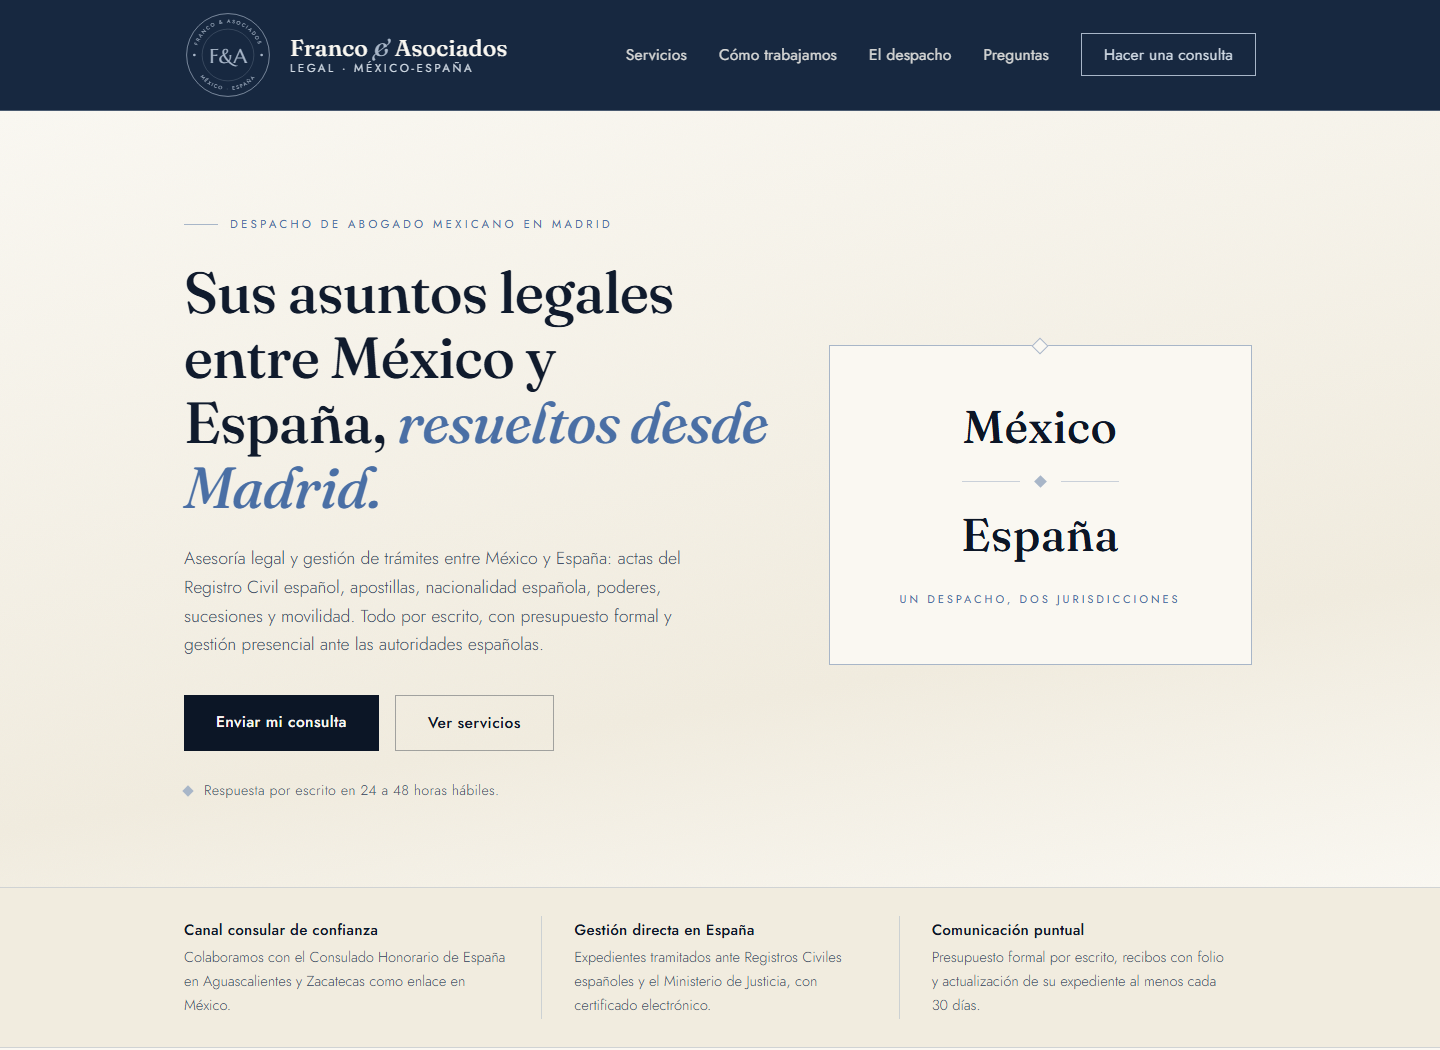The image size is (1440, 1050).
Task: Click the México heading in card
Action: point(1040,428)
